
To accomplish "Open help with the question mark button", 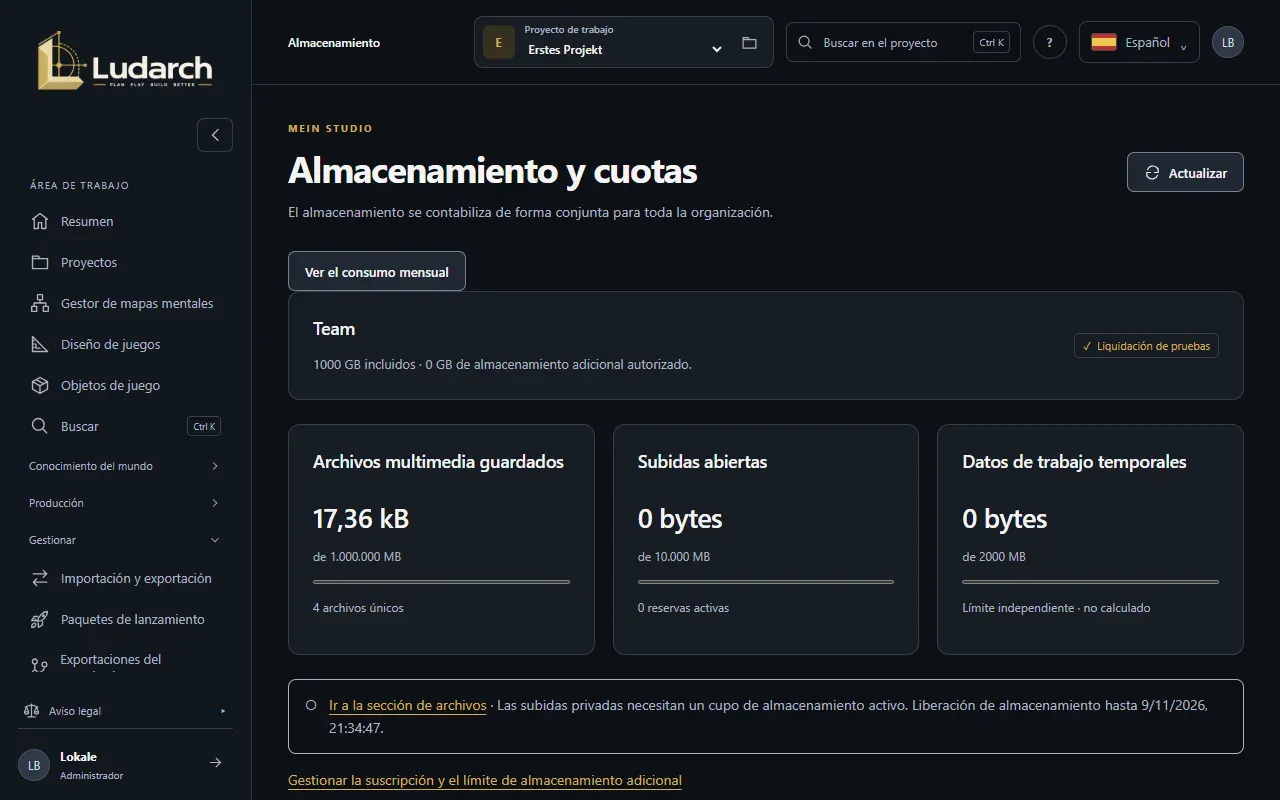I will (1049, 42).
